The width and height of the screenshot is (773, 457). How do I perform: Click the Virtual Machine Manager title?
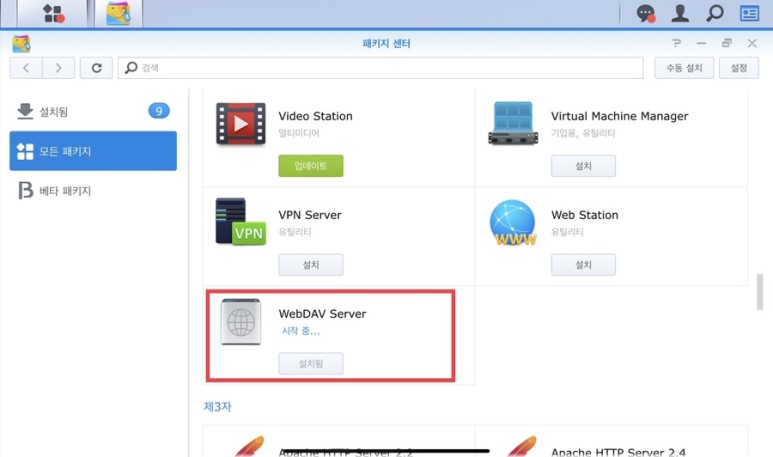point(619,116)
